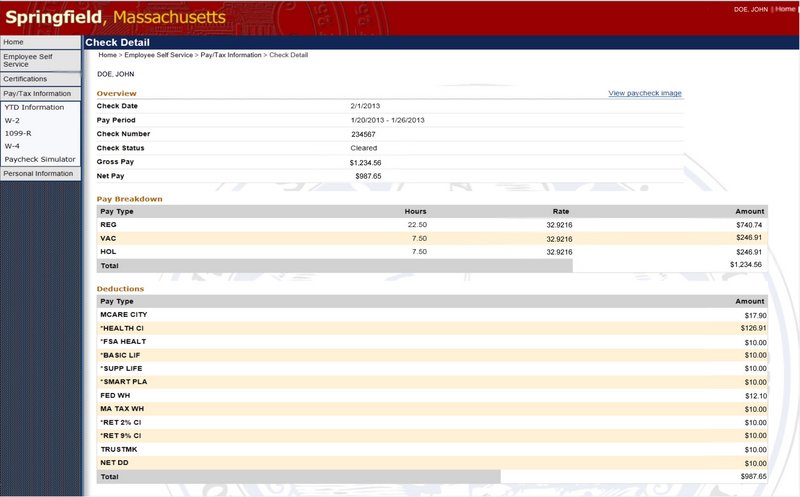
Task: Click the FED WH deduction row
Action: 432,395
